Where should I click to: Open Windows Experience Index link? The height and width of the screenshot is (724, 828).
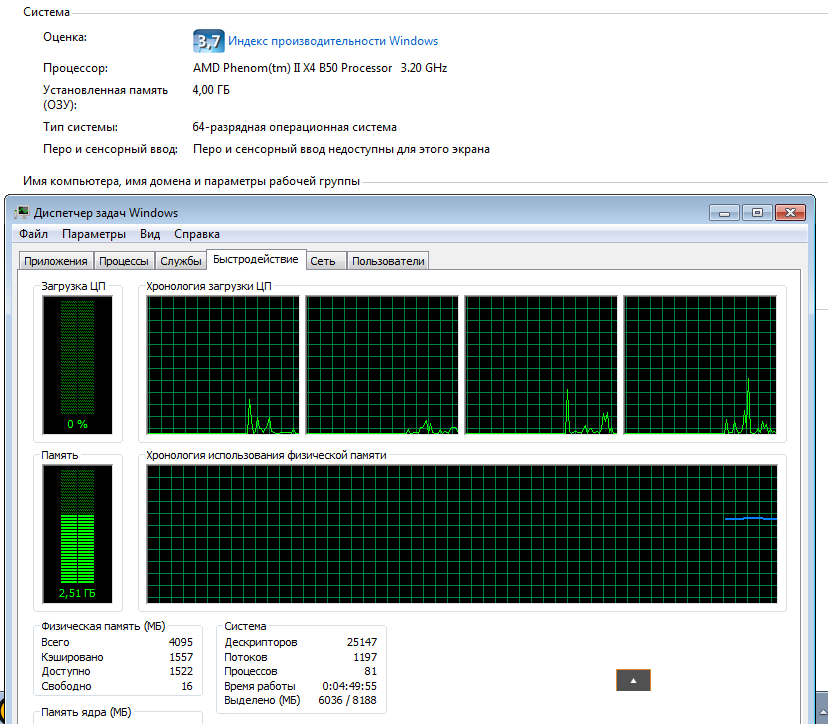click(333, 41)
